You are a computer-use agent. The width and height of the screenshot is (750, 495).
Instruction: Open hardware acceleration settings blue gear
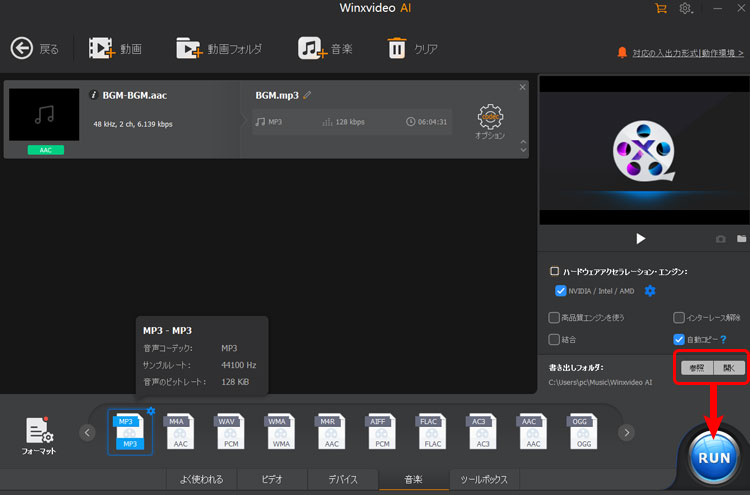[650, 291]
